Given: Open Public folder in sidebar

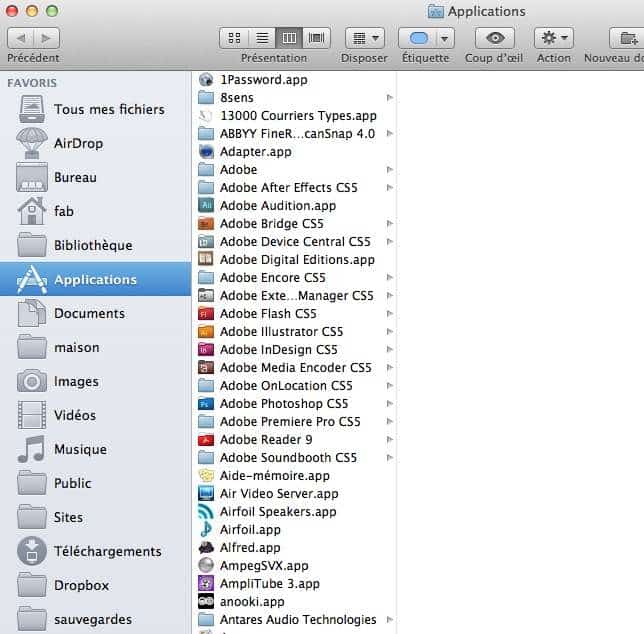Looking at the screenshot, I should point(96,483).
